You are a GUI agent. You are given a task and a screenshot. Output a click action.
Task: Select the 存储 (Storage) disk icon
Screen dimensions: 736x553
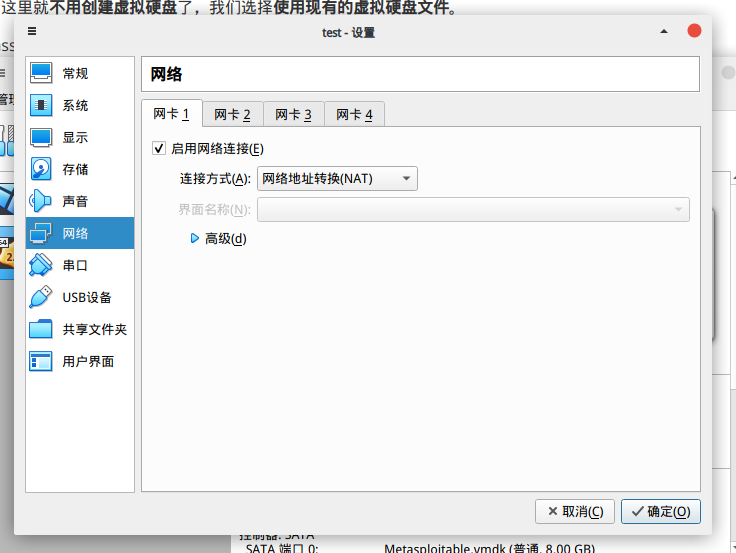pos(41,169)
